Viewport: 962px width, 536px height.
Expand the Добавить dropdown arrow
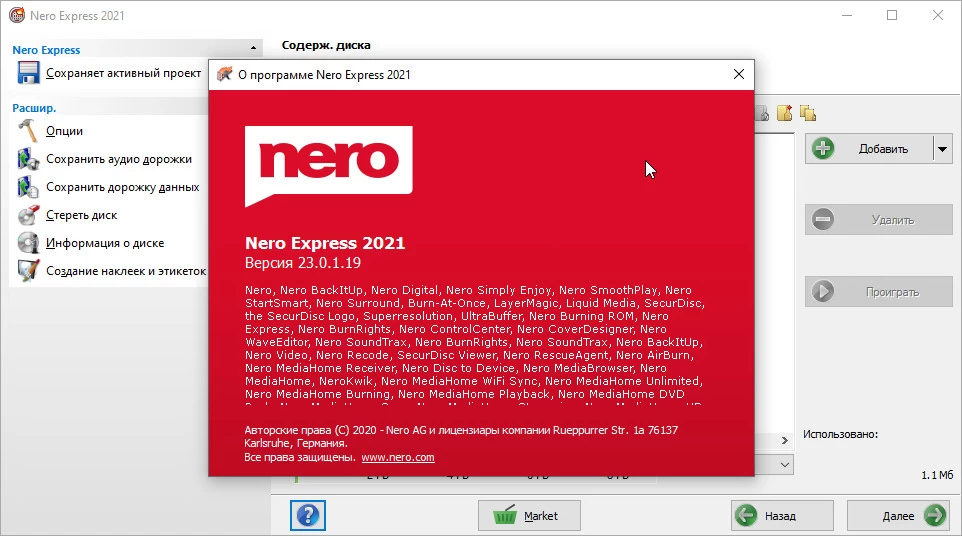pos(942,149)
